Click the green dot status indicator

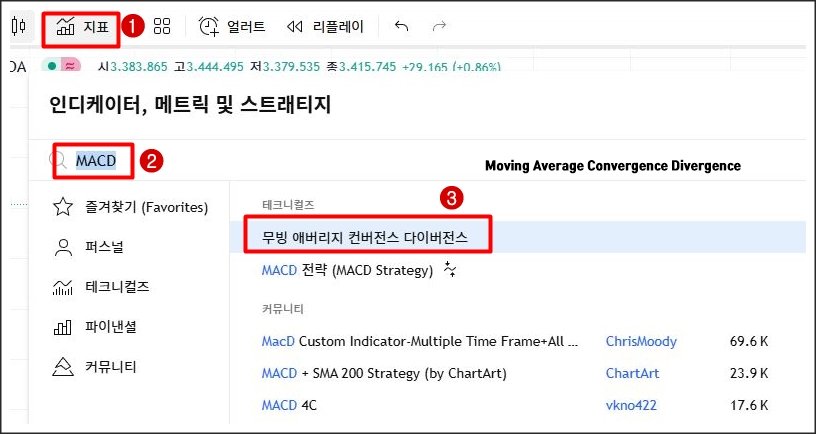tap(52, 66)
